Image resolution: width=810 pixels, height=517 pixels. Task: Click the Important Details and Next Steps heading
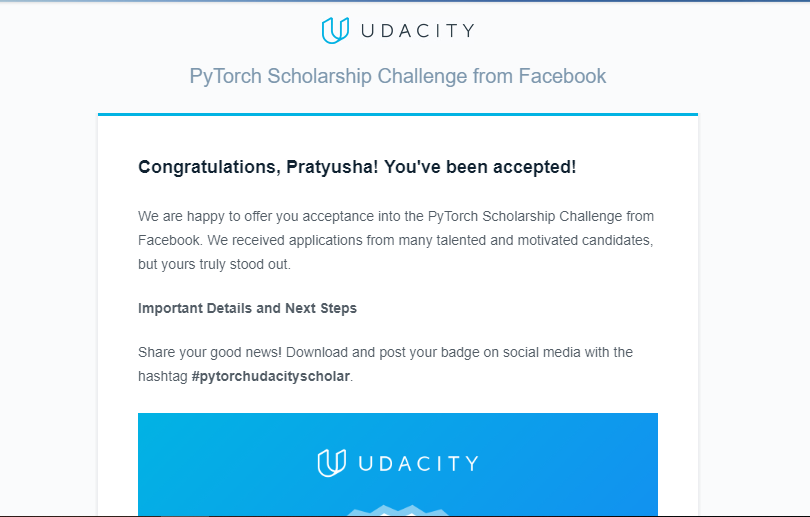pos(247,308)
